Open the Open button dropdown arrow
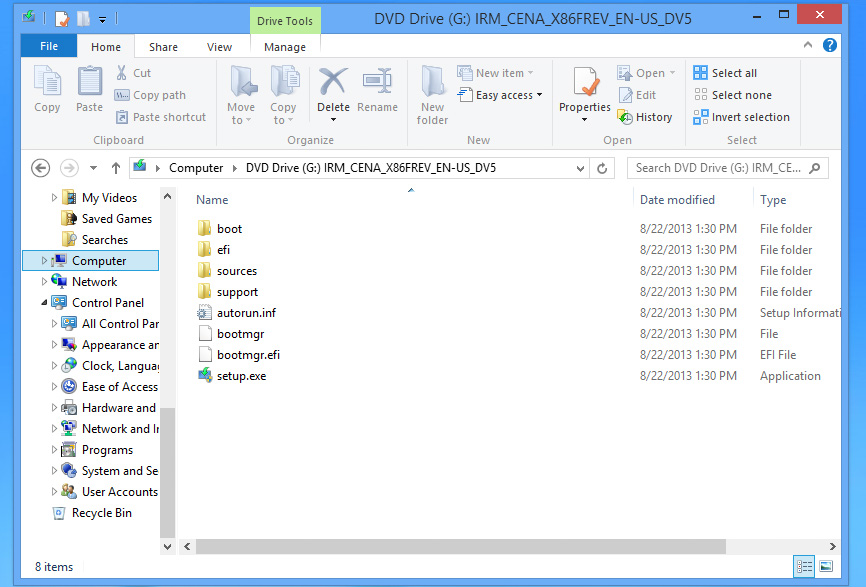Screen dimensions: 866x587 (x=673, y=73)
